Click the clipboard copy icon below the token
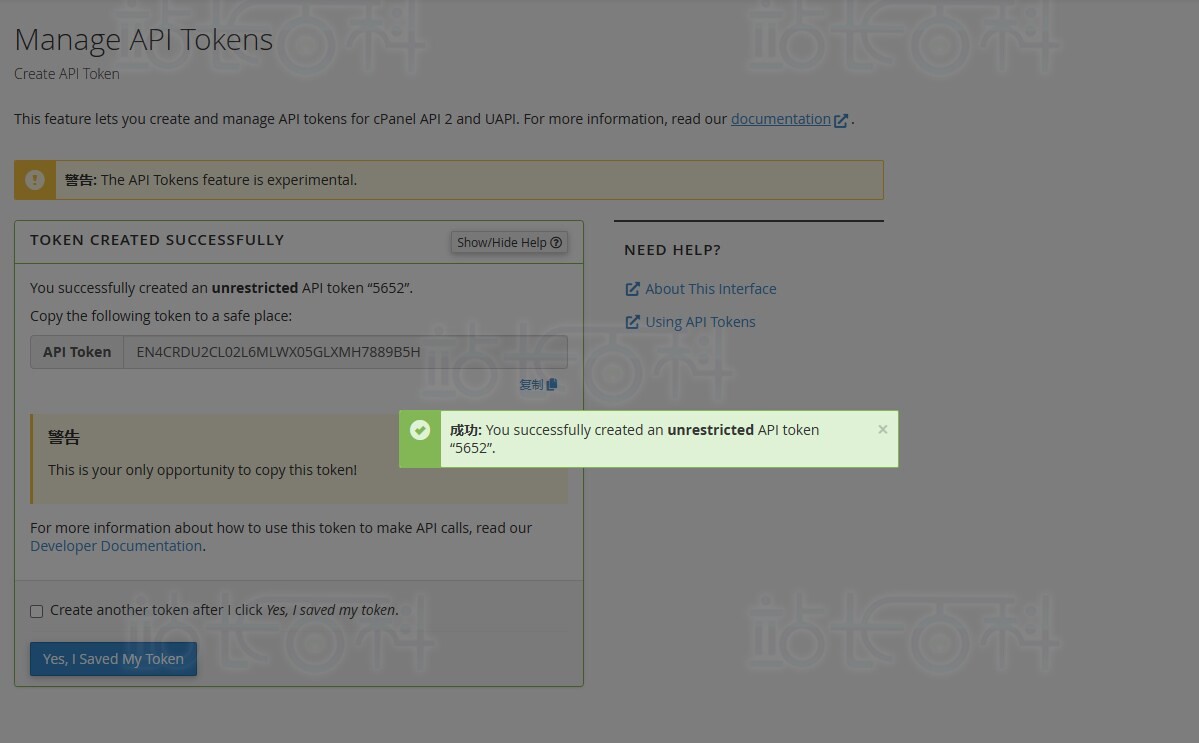The image size is (1199, 743). [552, 384]
